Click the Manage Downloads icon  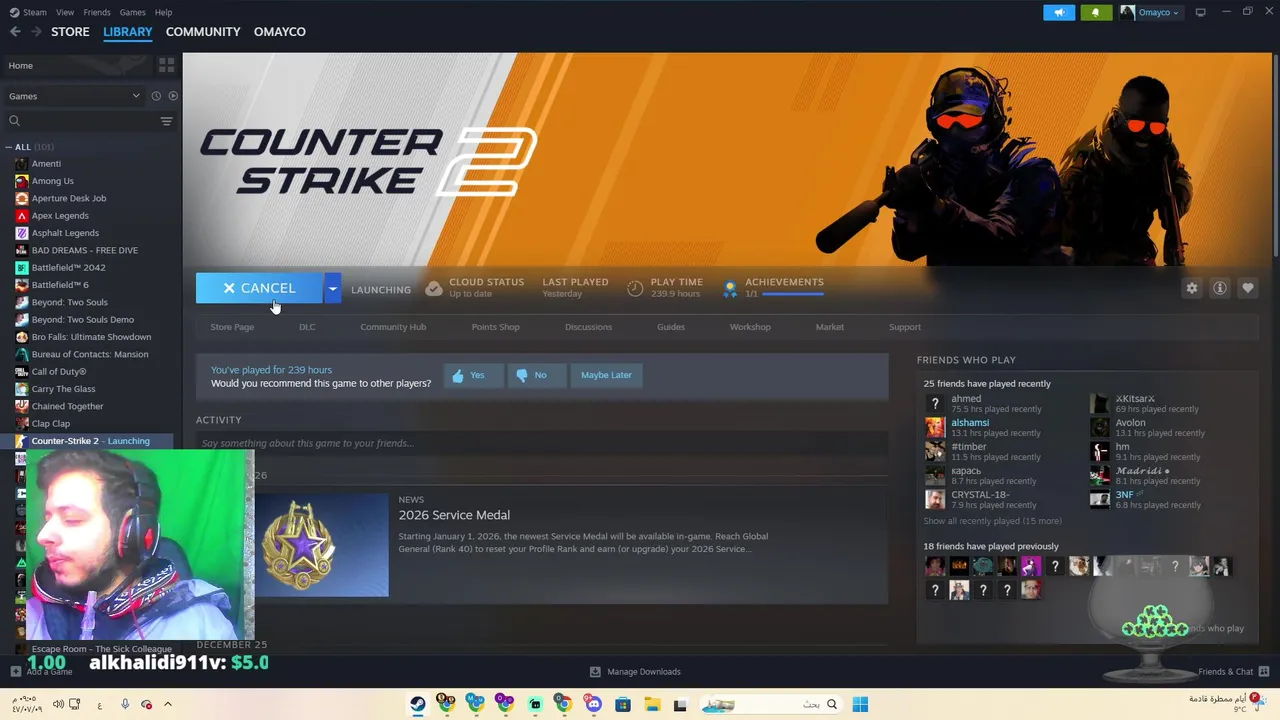(595, 672)
